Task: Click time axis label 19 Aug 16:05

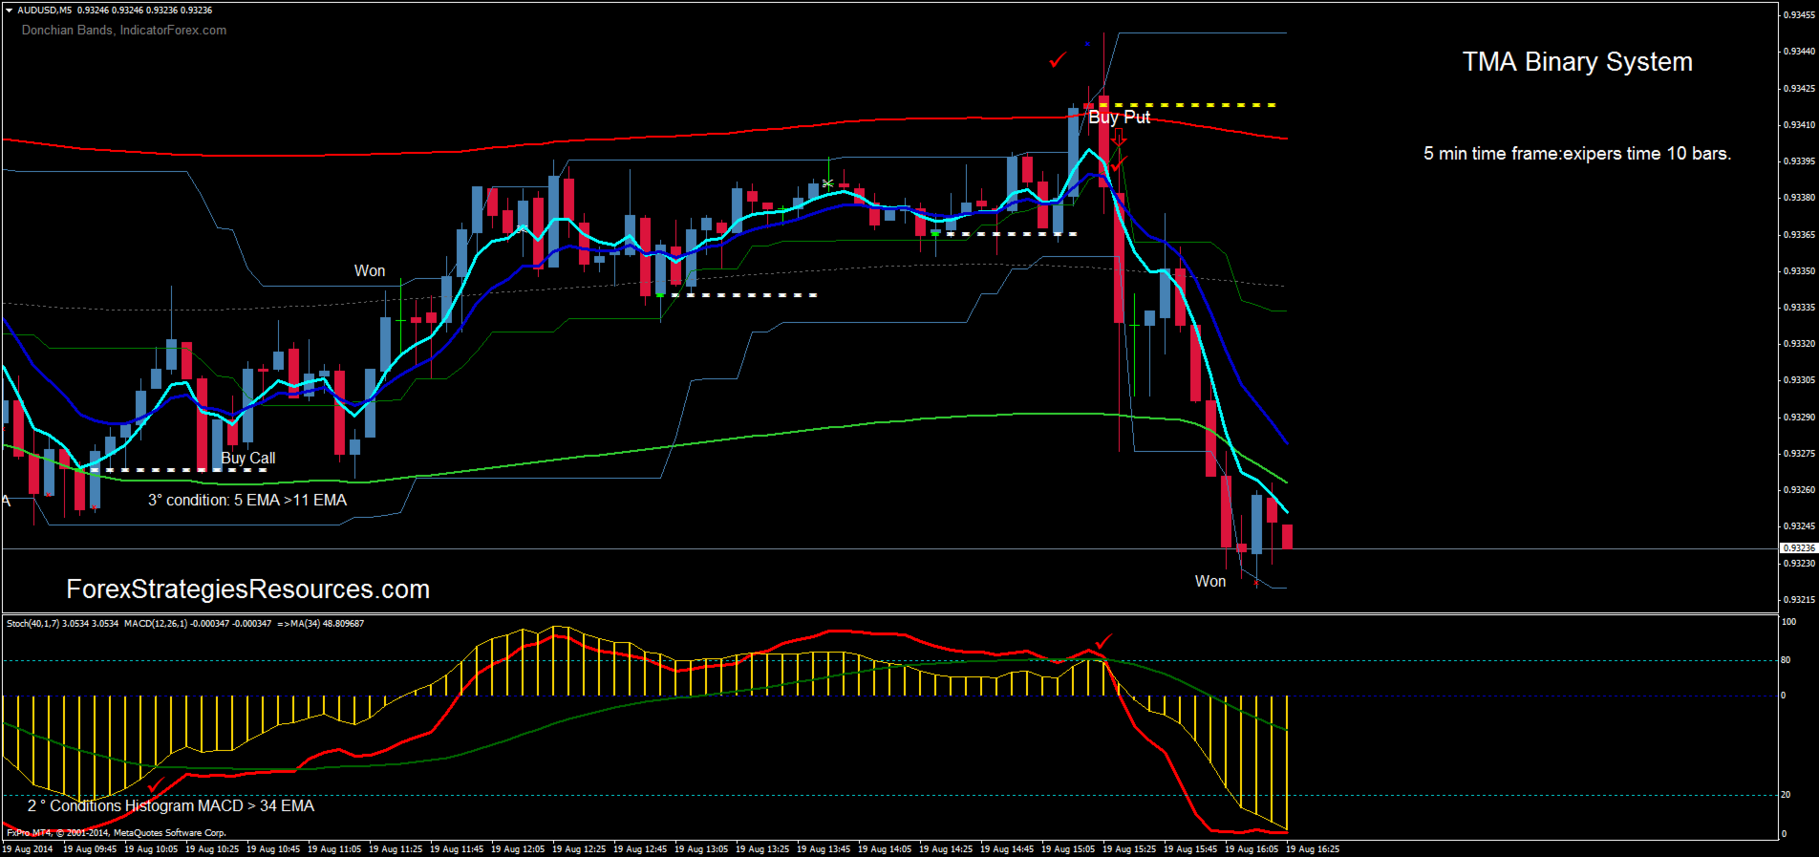Action: click(x=1251, y=849)
